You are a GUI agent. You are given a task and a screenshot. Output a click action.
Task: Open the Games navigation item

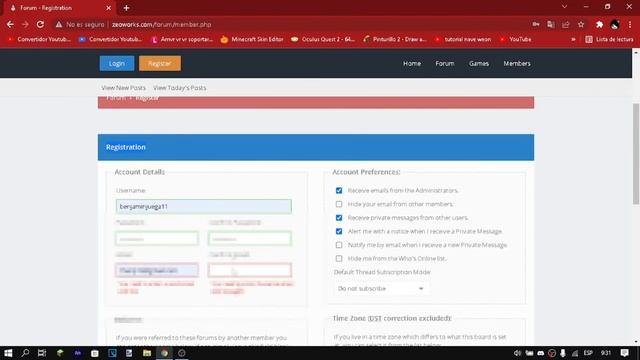[x=479, y=63]
